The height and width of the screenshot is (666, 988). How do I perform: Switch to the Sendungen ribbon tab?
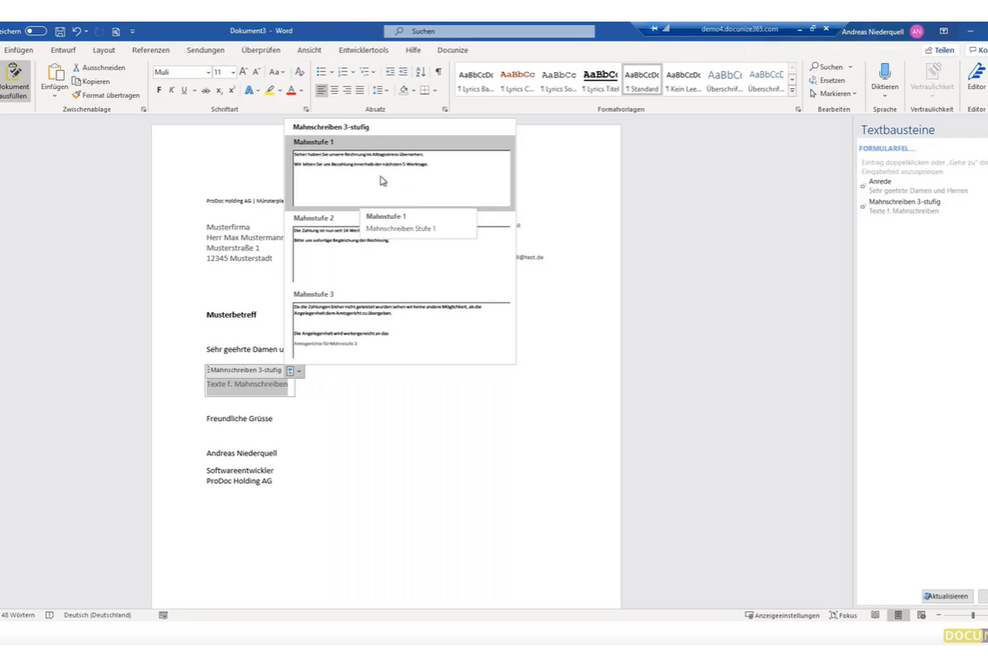(206, 49)
